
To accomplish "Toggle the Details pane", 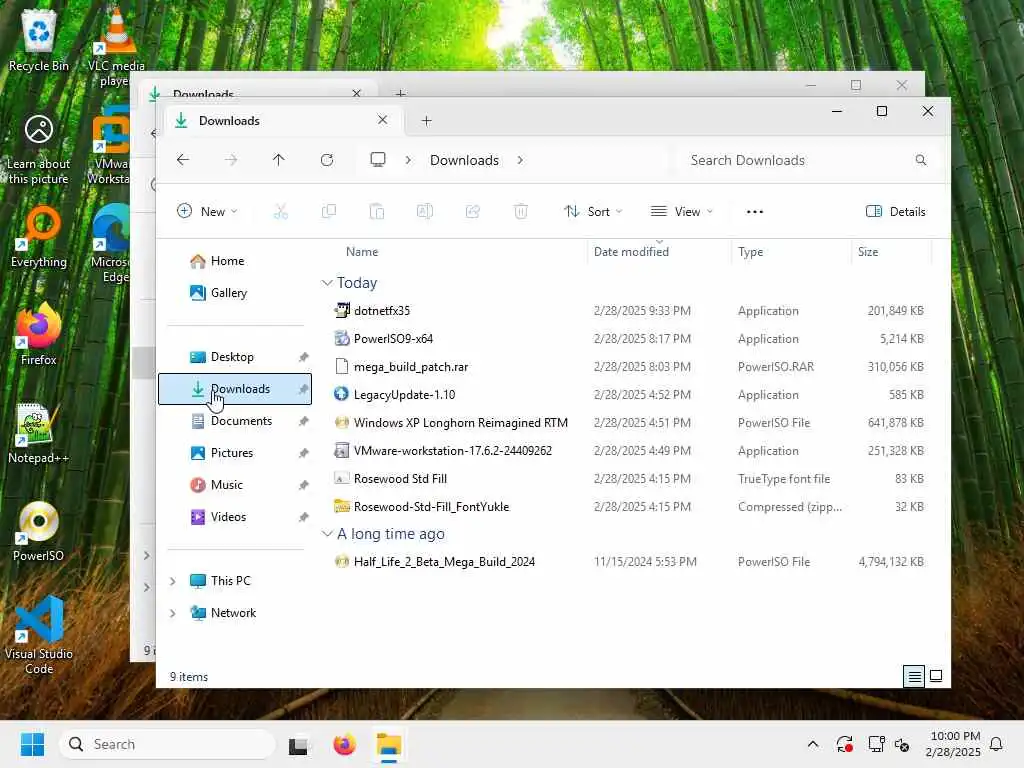I will pyautogui.click(x=895, y=212).
